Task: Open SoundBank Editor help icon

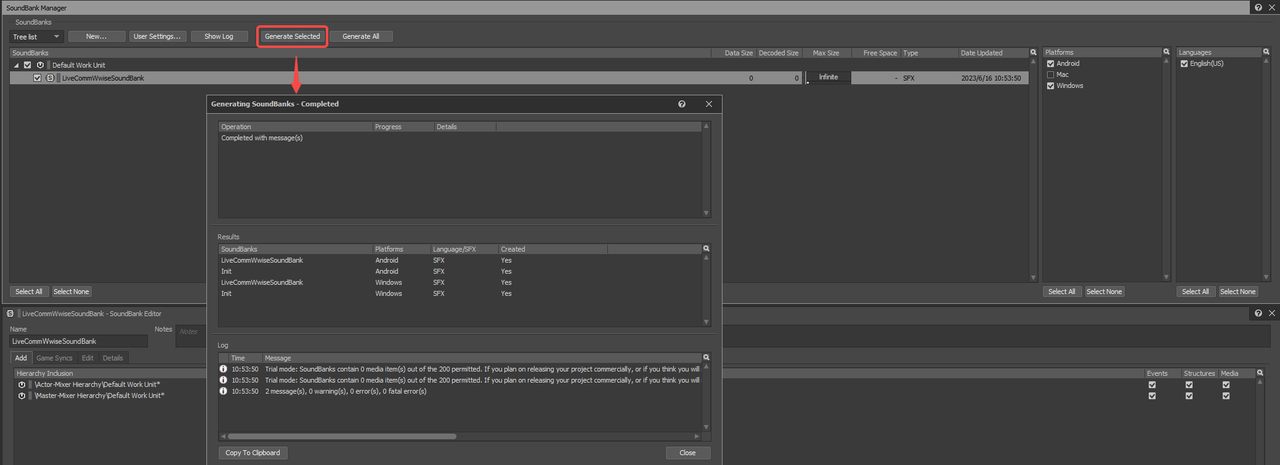Action: [1257, 314]
